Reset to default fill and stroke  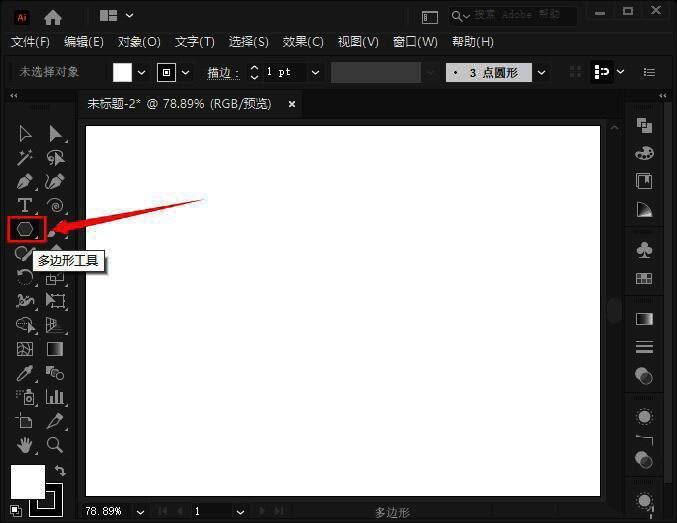16,511
